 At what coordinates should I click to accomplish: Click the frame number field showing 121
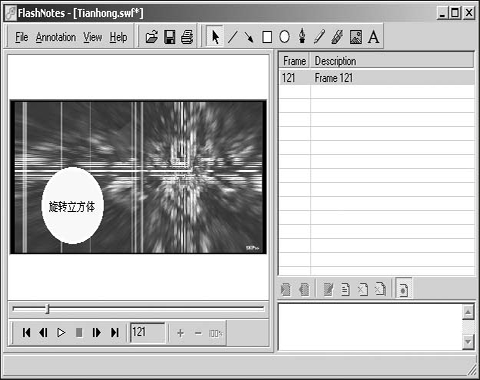click(x=147, y=332)
